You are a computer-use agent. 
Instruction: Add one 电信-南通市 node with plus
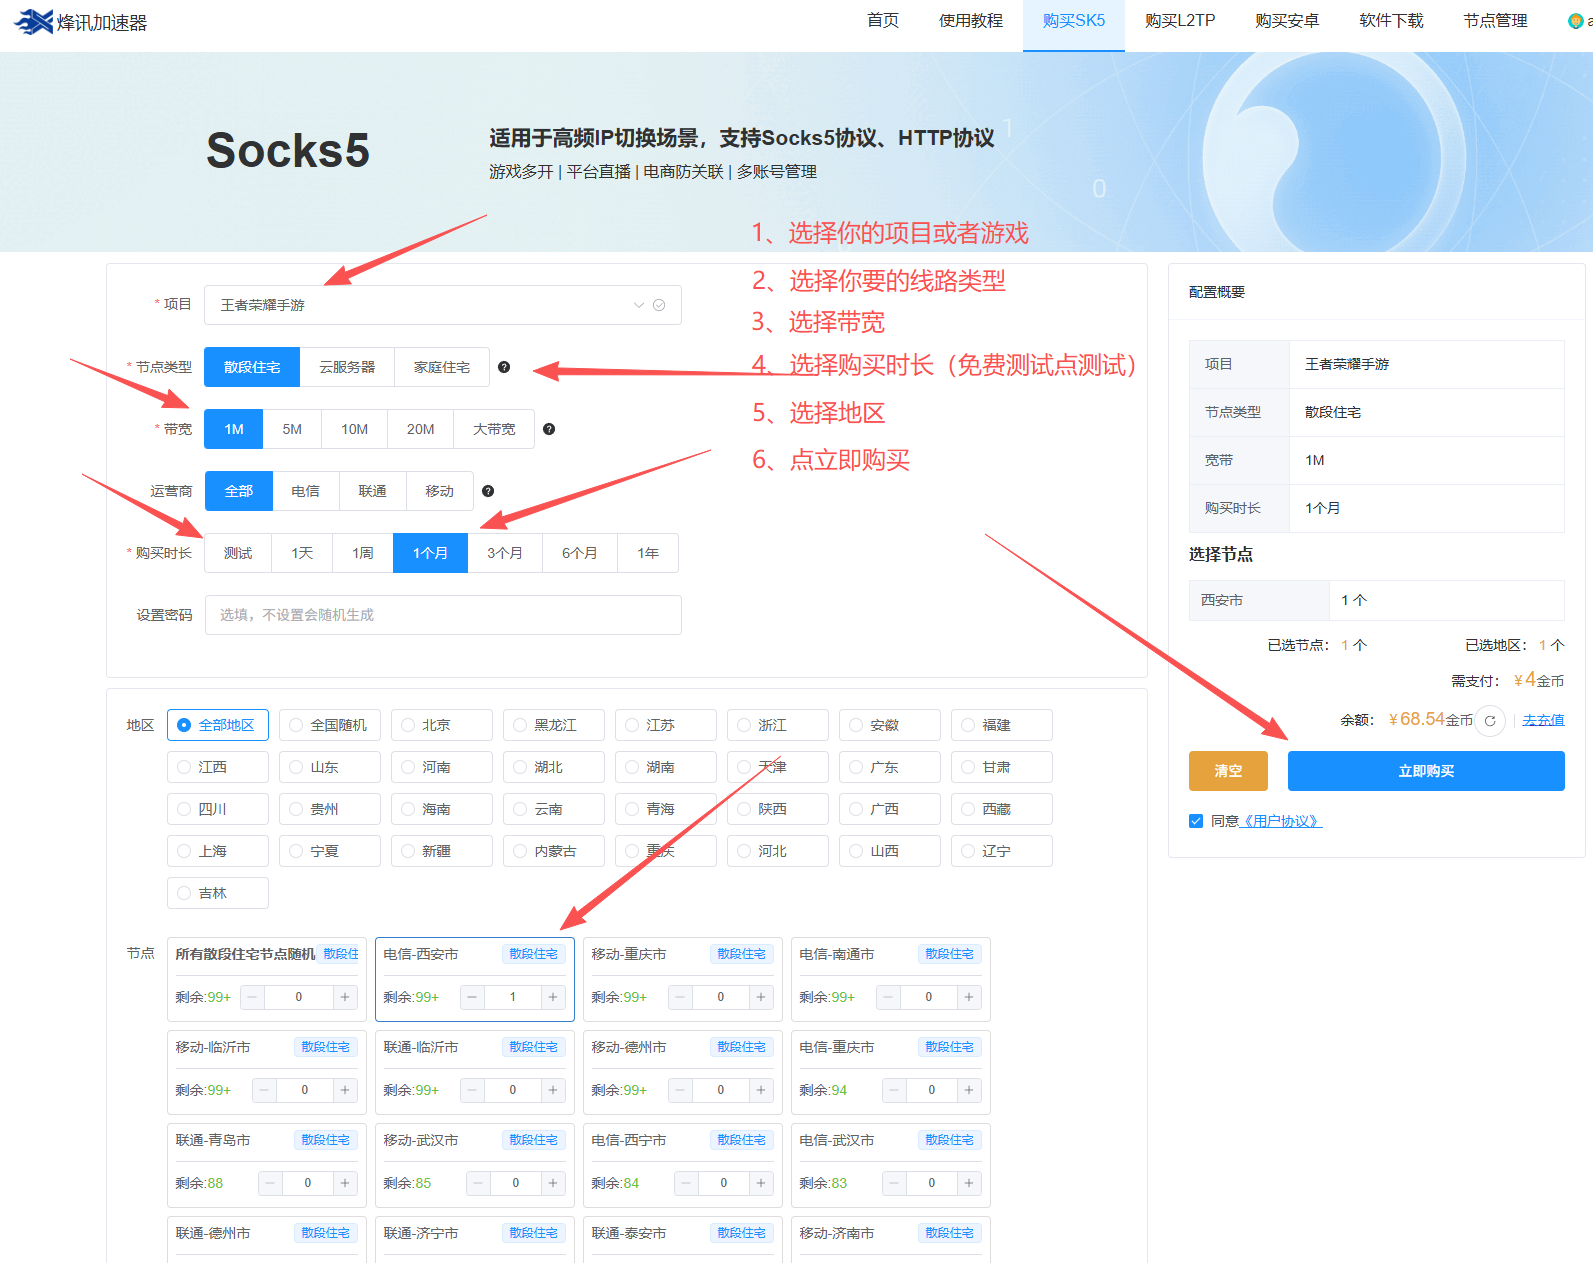tap(969, 997)
